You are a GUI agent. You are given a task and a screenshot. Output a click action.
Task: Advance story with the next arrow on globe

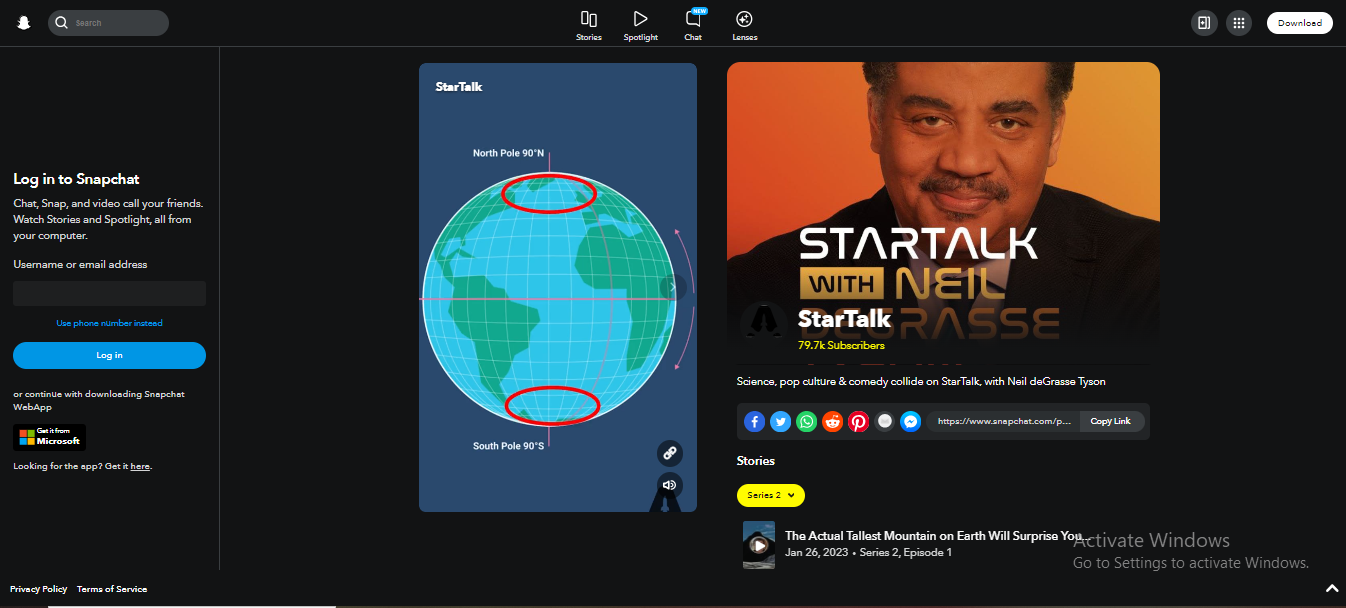(x=674, y=288)
